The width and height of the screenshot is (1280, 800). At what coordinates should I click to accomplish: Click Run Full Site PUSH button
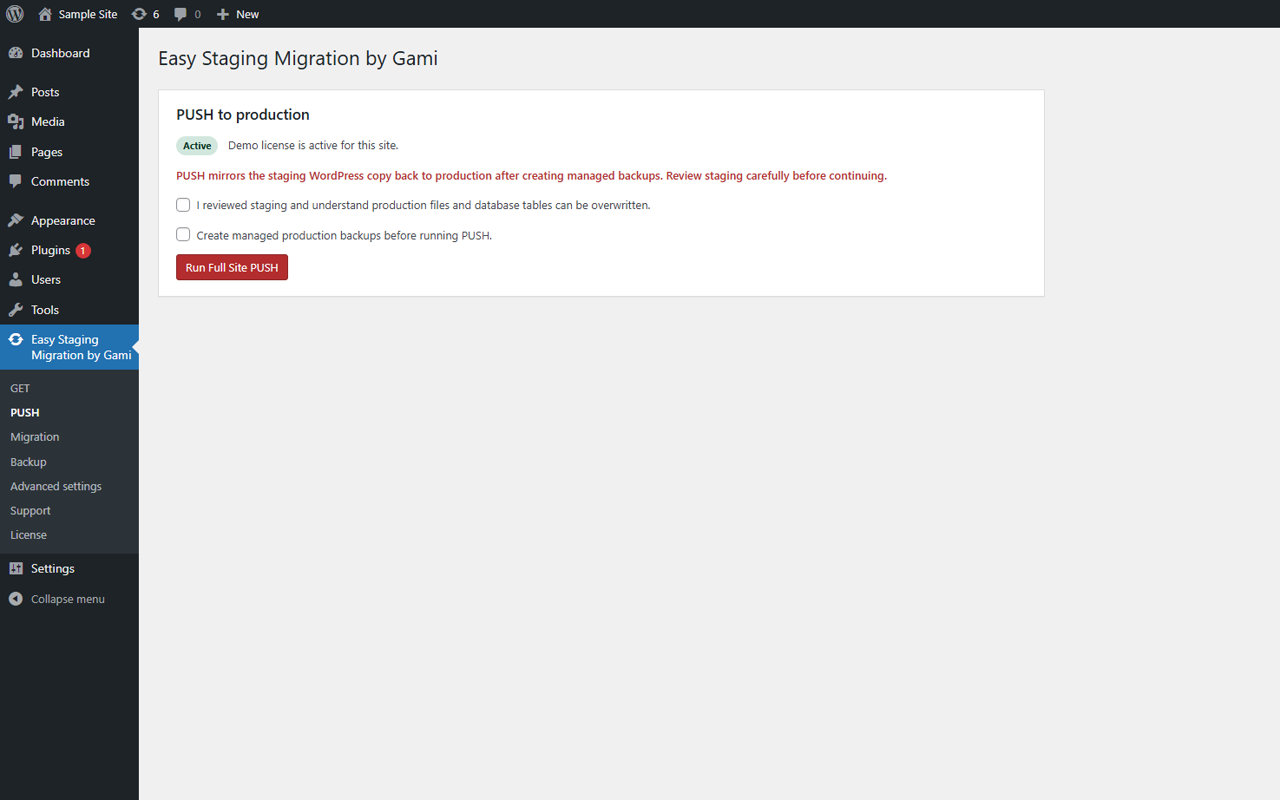(232, 268)
